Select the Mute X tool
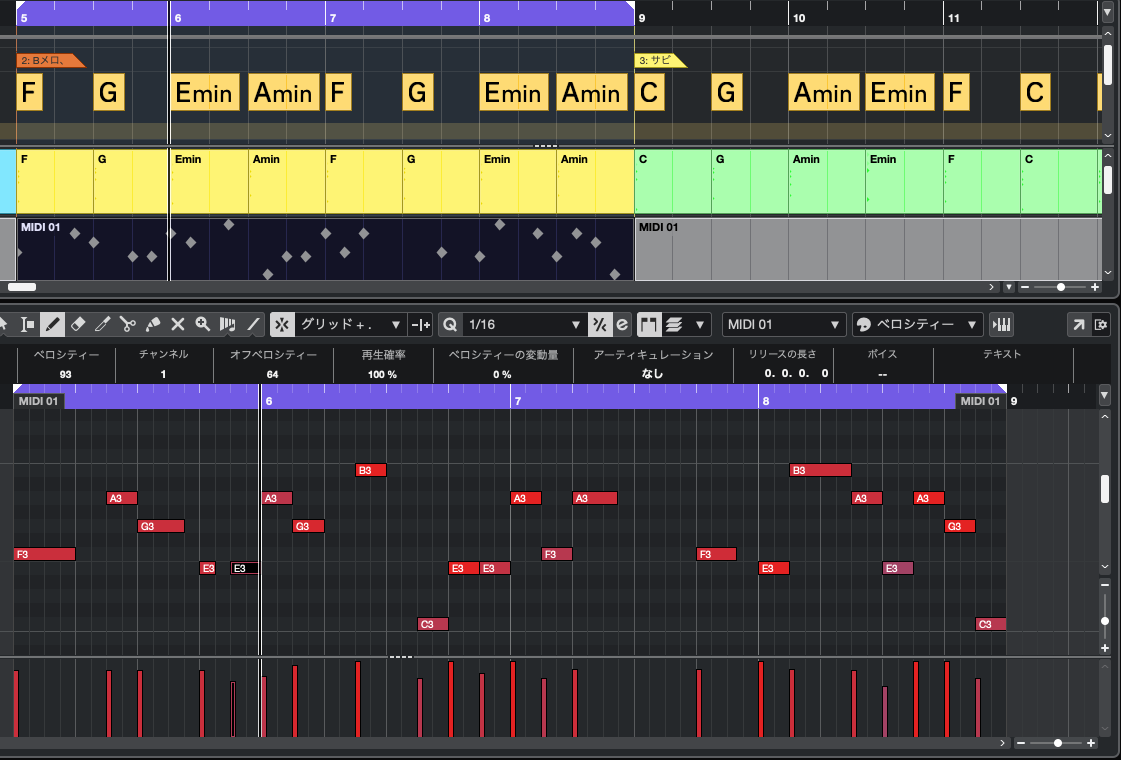Image resolution: width=1121 pixels, height=760 pixels. [178, 324]
